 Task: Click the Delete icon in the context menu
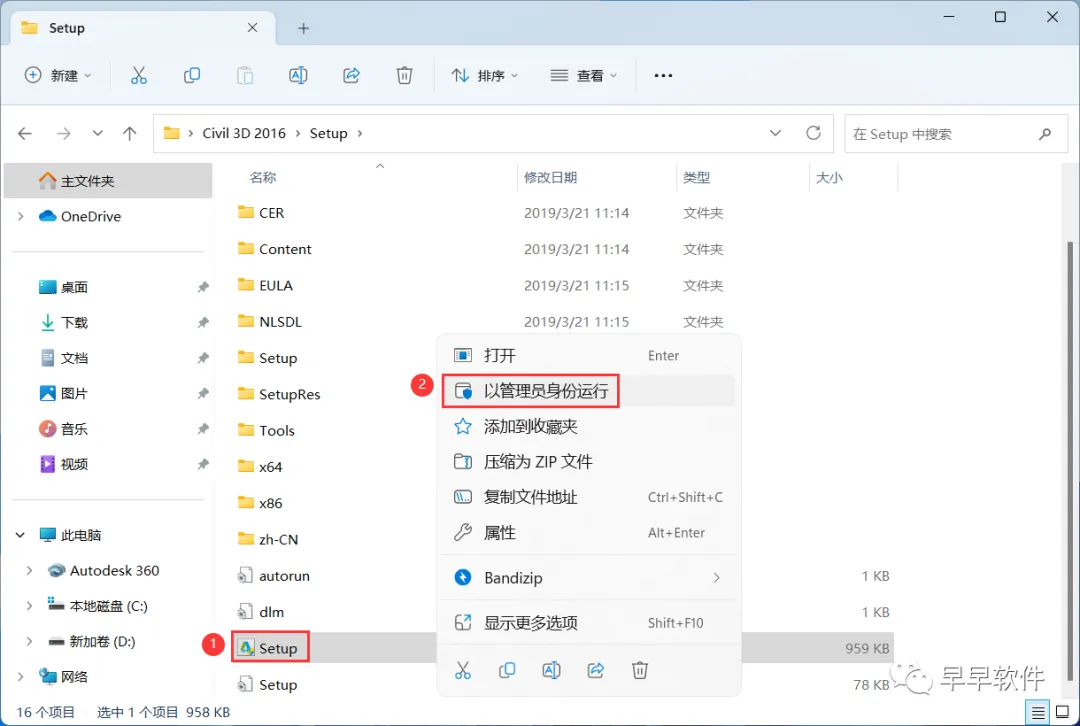[640, 670]
